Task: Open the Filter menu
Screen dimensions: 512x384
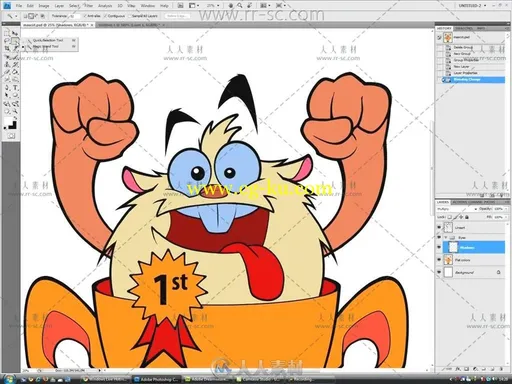Action: [x=88, y=6]
